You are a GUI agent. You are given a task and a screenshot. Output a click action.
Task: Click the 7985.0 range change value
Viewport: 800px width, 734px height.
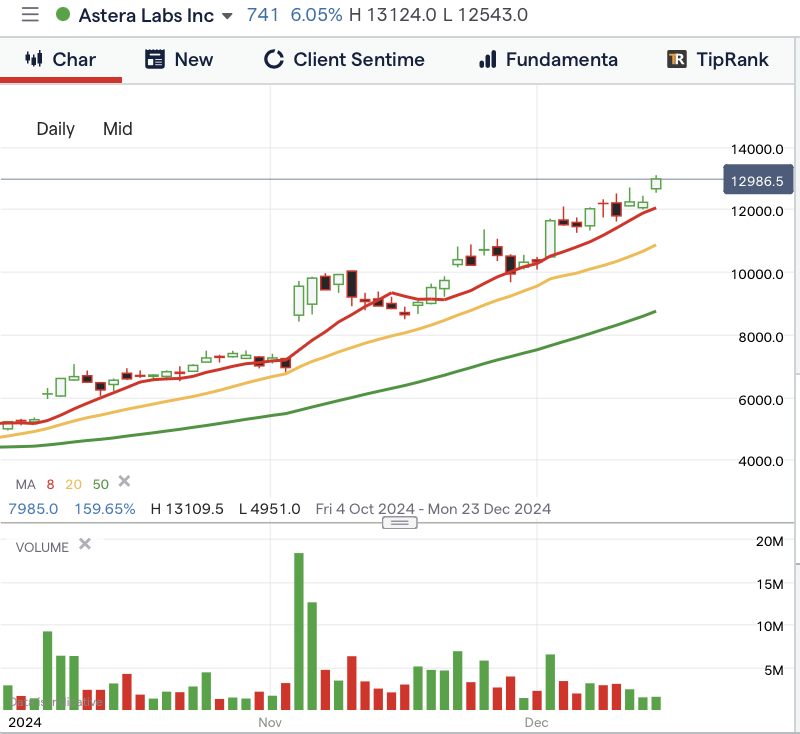pos(33,509)
